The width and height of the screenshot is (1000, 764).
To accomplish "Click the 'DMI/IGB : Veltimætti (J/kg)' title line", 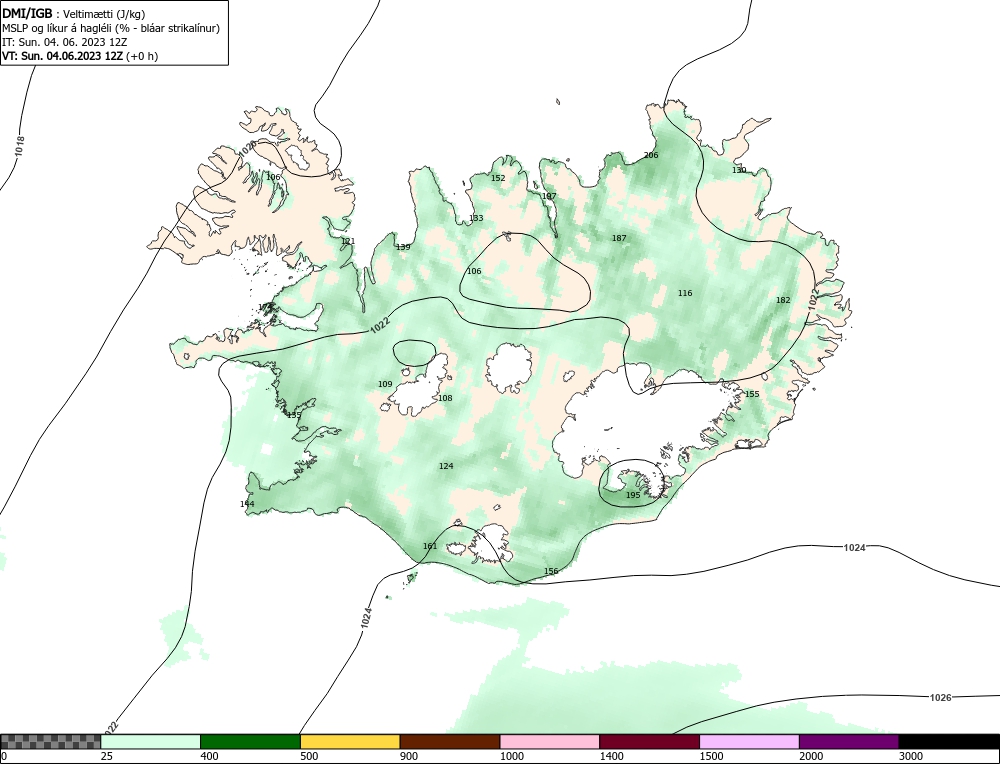I will 74,13.
